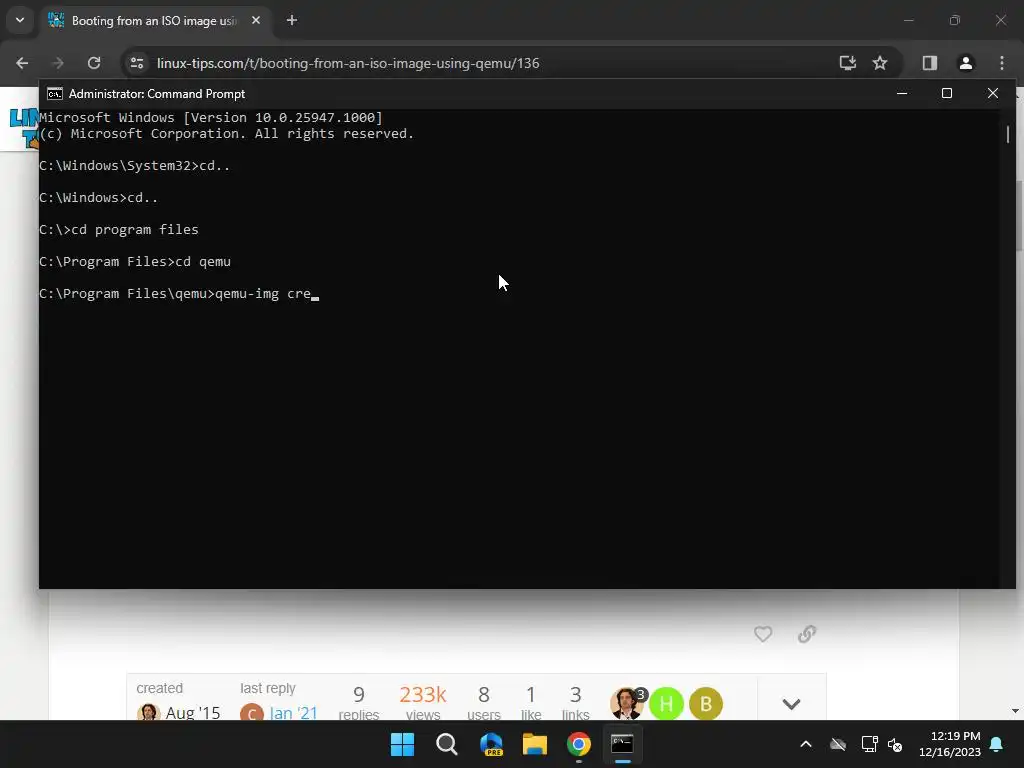Like the post with heart icon

coord(763,634)
